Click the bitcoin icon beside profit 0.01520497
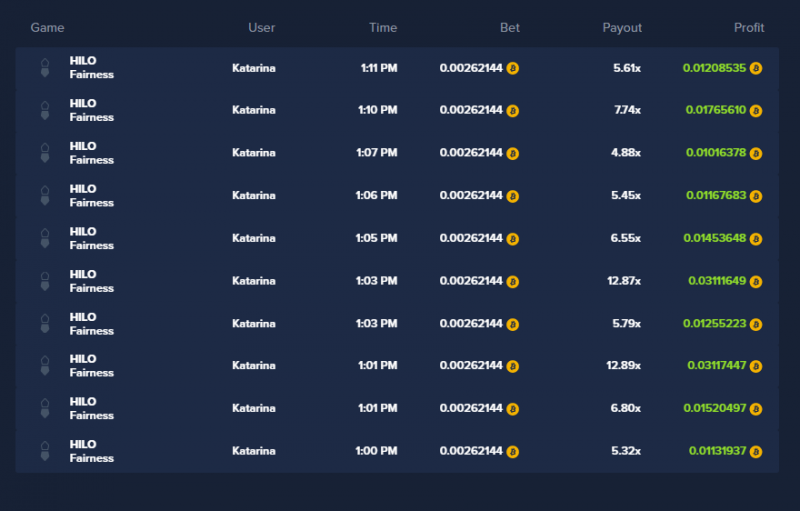 click(756, 409)
